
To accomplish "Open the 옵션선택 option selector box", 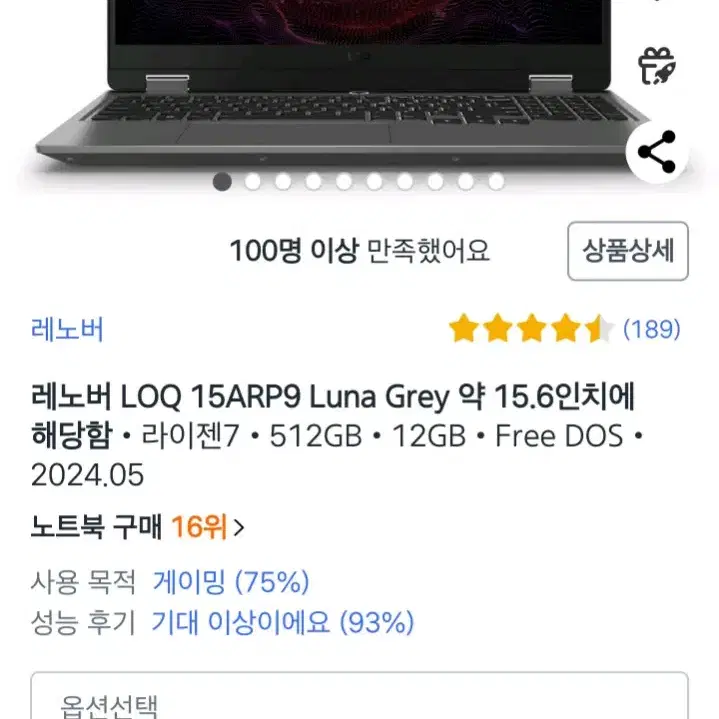I will click(360, 695).
